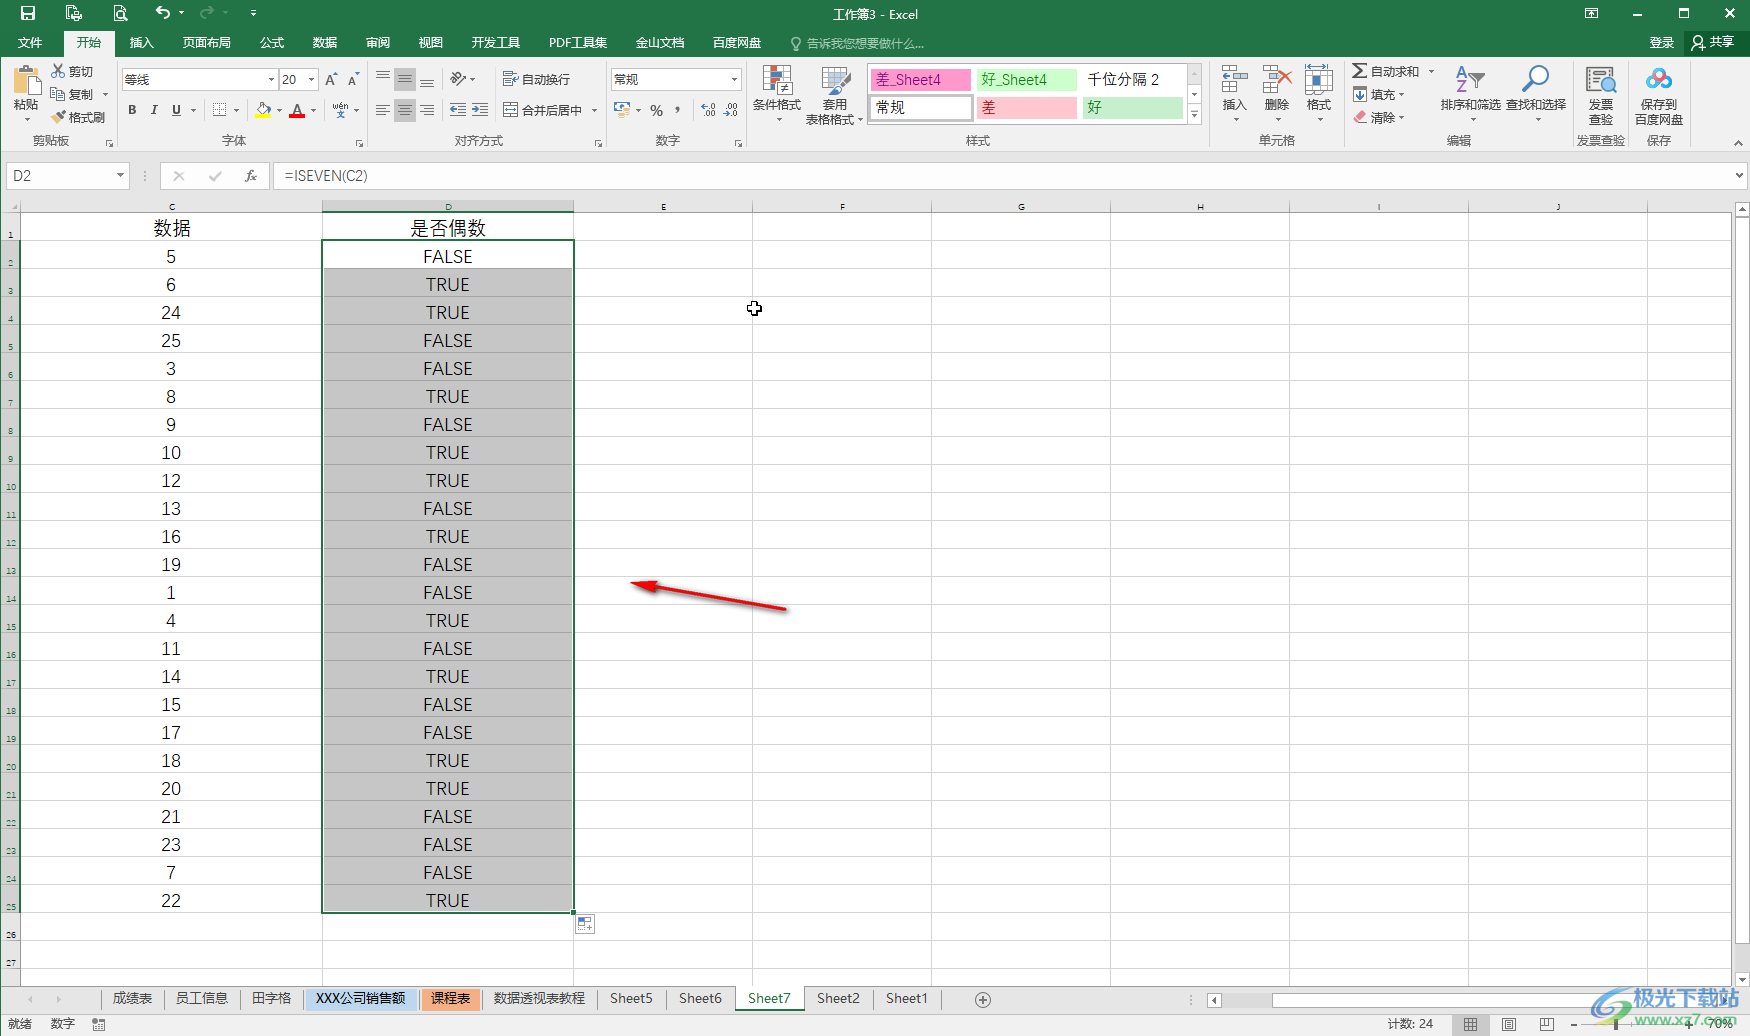The height and width of the screenshot is (1036, 1750).
Task: Apply the 好 green cell style
Action: pos(1132,107)
